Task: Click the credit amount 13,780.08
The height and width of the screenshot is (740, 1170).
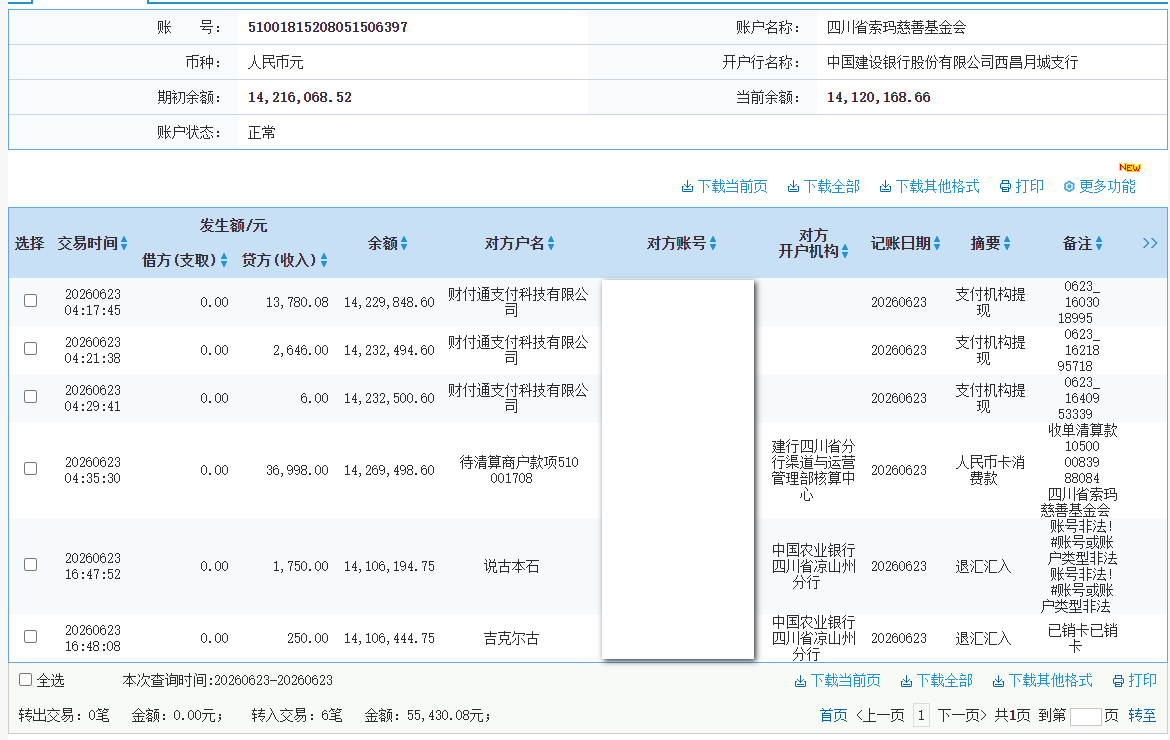Action: point(297,302)
